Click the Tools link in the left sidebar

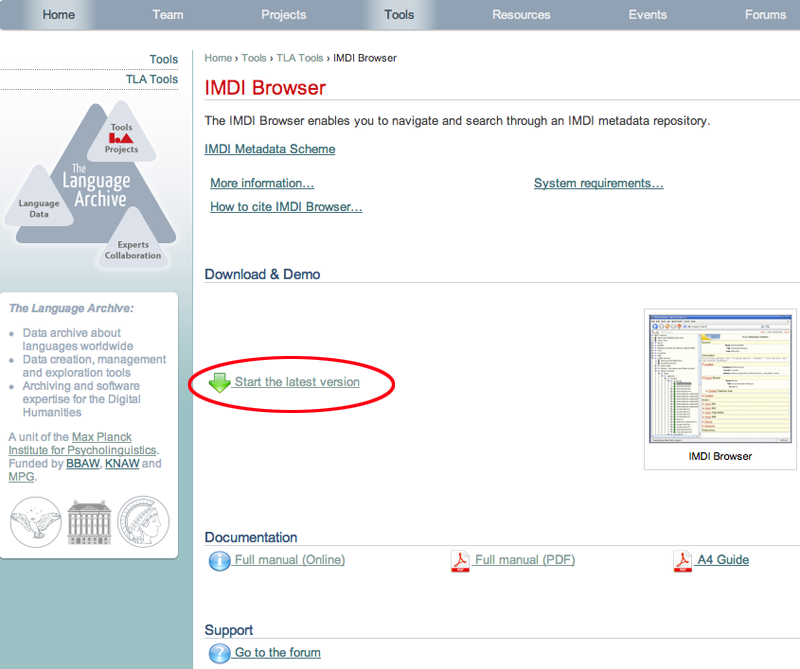tap(164, 60)
